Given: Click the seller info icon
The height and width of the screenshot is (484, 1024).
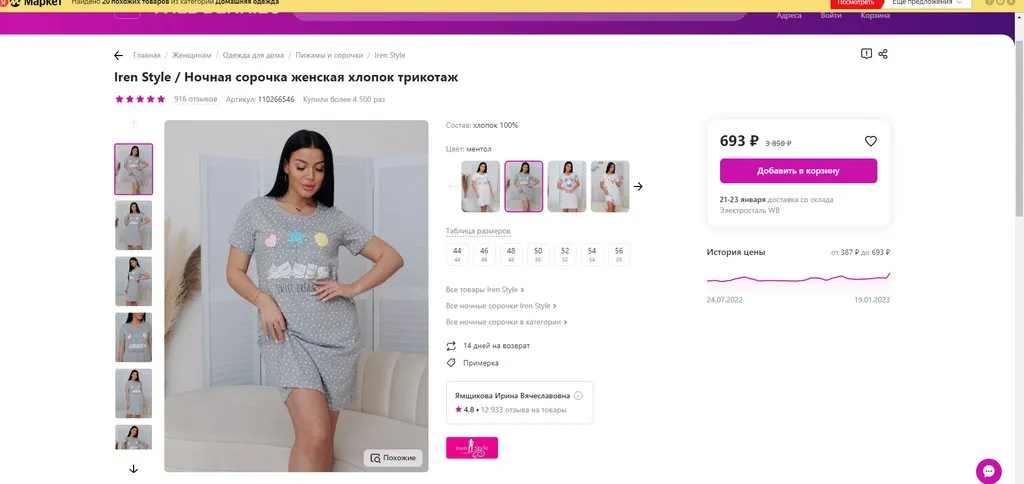Looking at the screenshot, I should pos(578,395).
